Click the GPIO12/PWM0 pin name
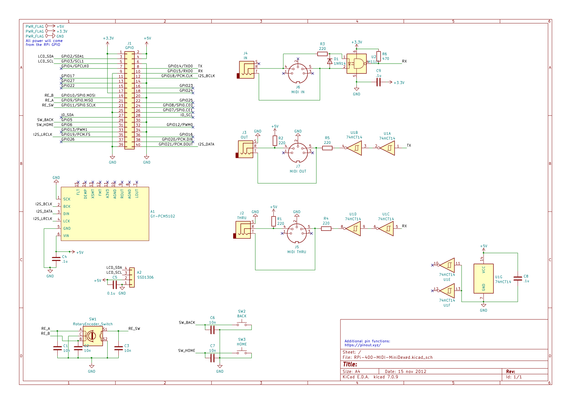 (180, 125)
